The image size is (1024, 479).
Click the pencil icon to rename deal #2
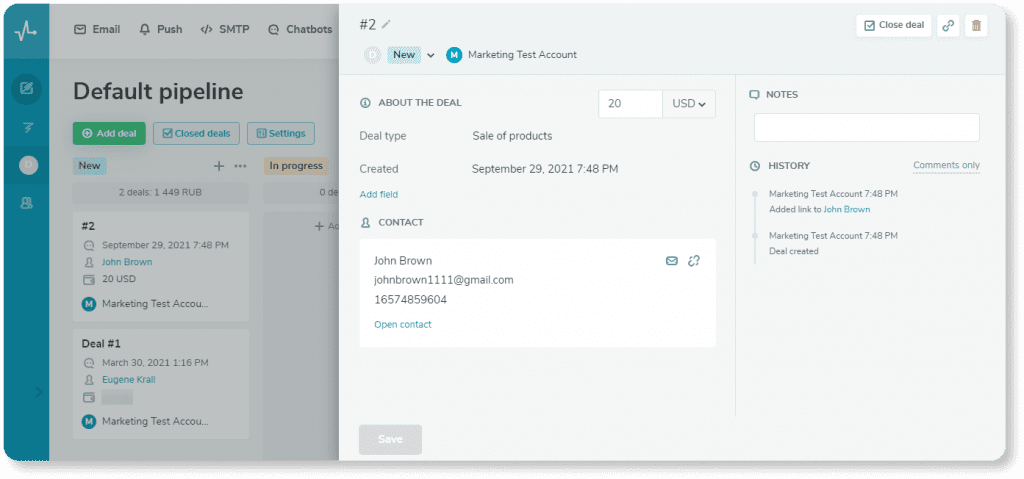(x=387, y=24)
